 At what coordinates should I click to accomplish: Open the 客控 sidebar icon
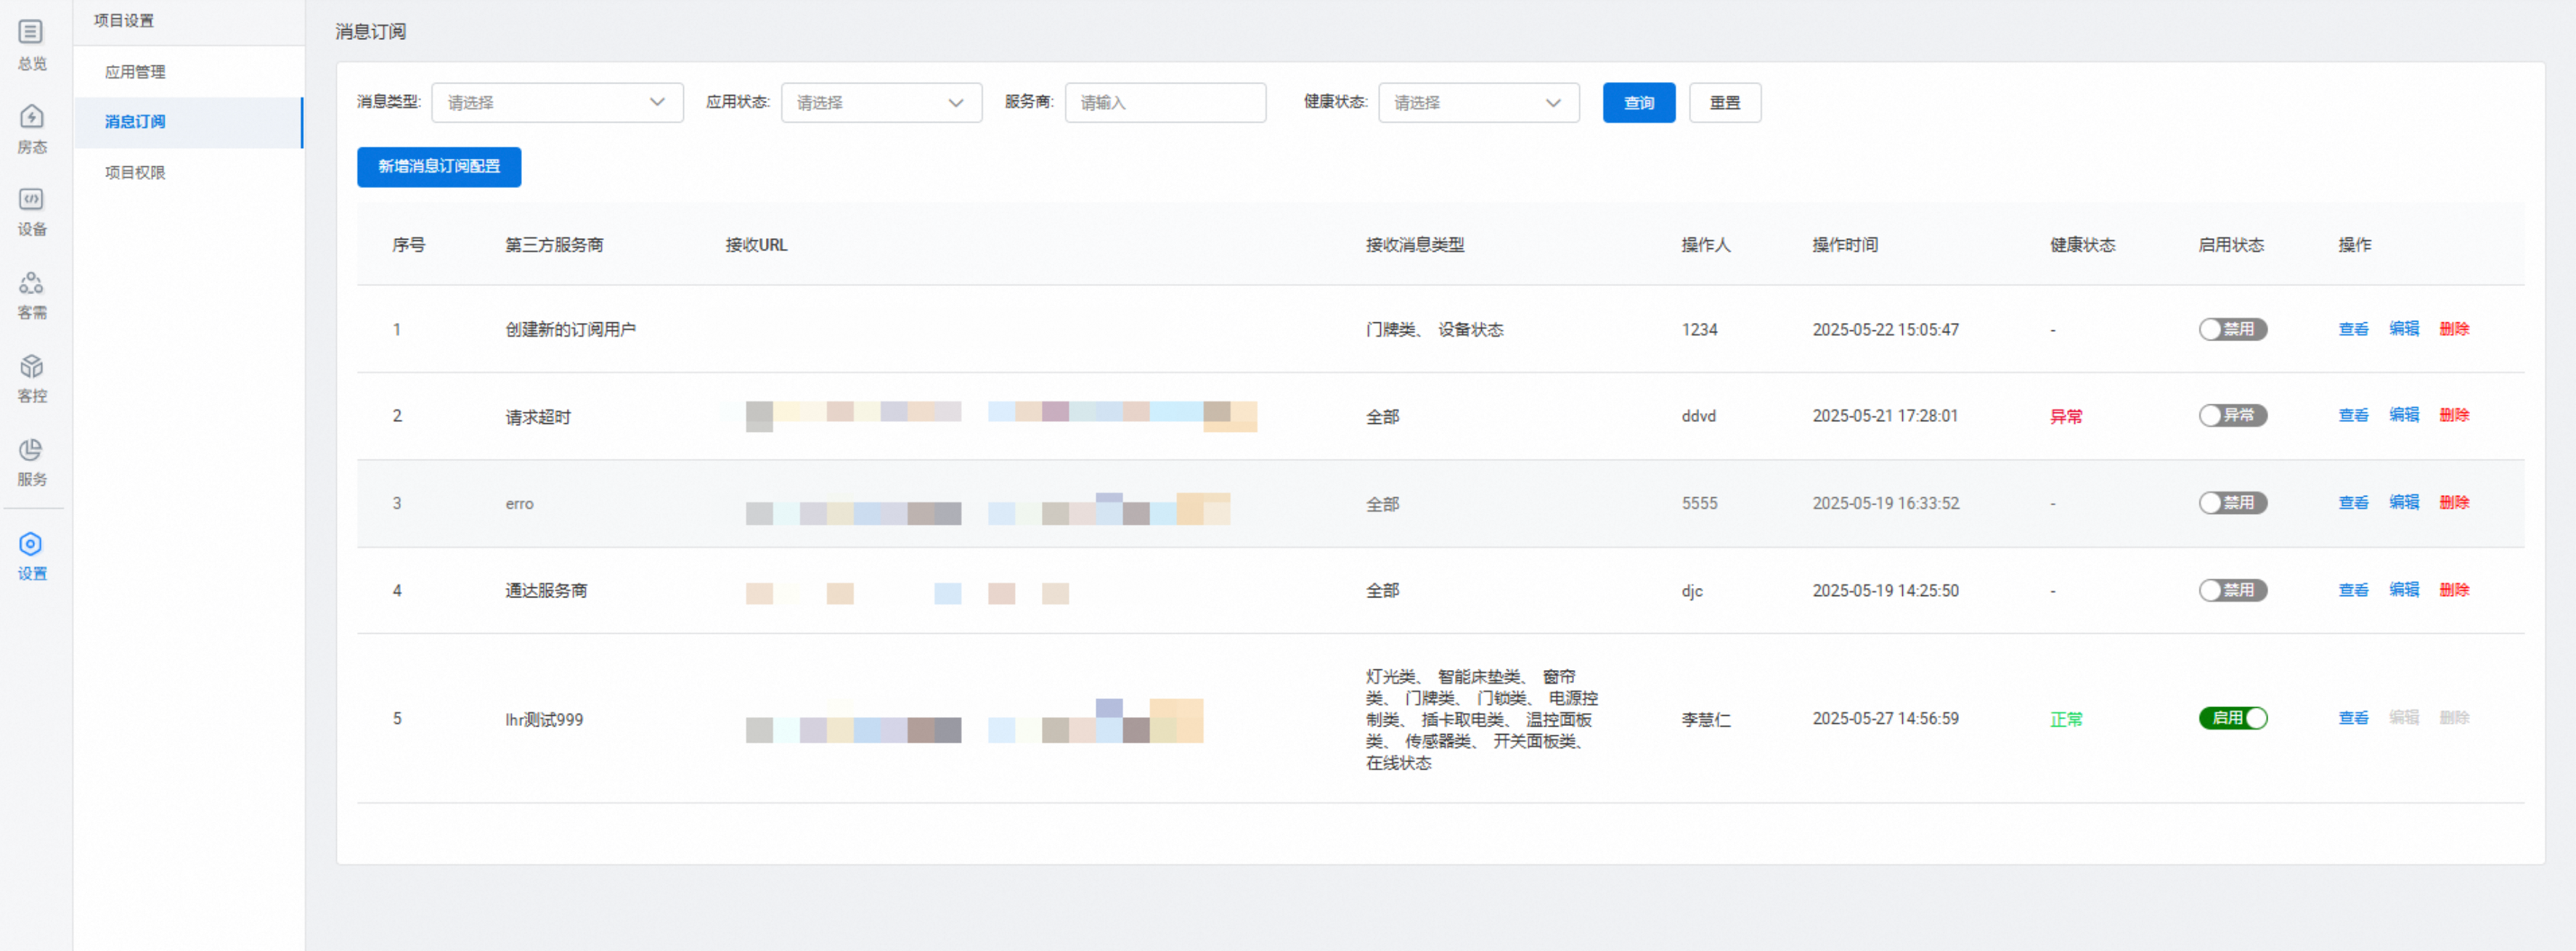(32, 378)
